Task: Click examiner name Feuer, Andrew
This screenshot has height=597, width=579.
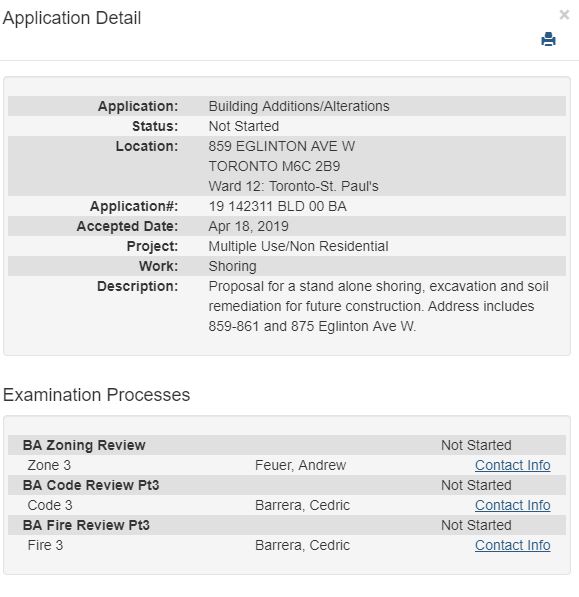Action: [x=300, y=465]
